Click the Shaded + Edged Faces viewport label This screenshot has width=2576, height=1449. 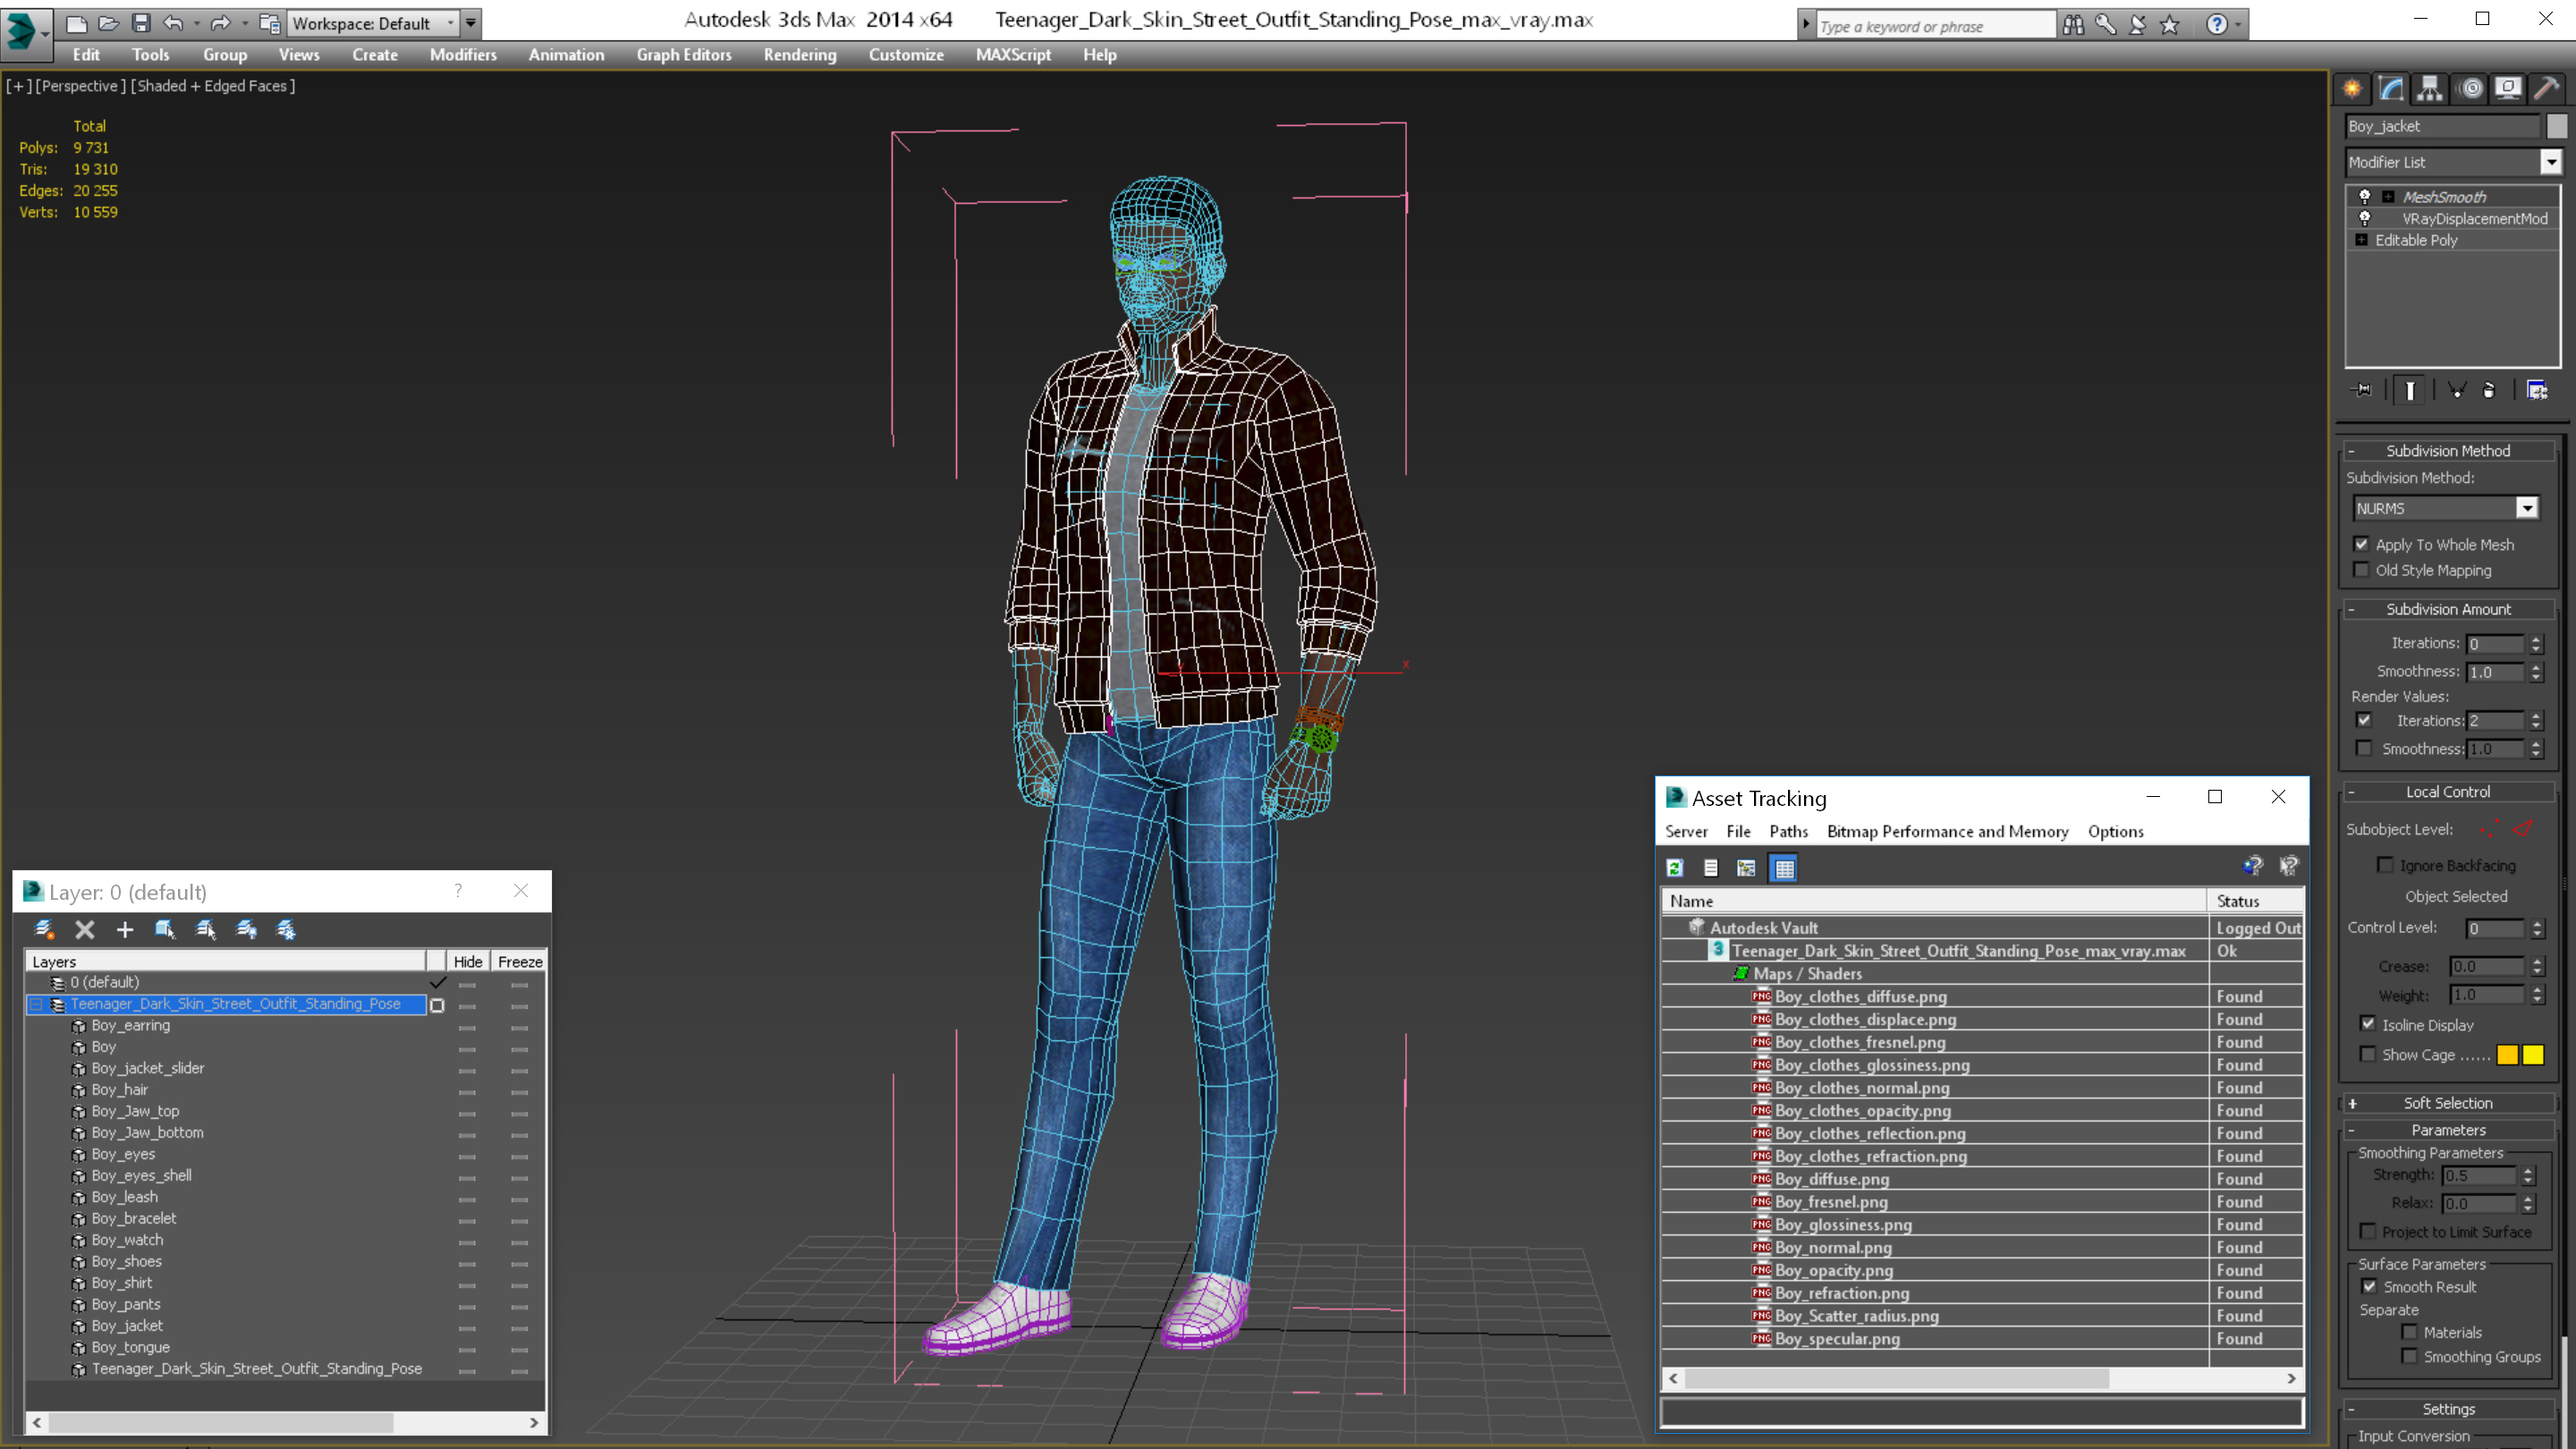tap(213, 86)
